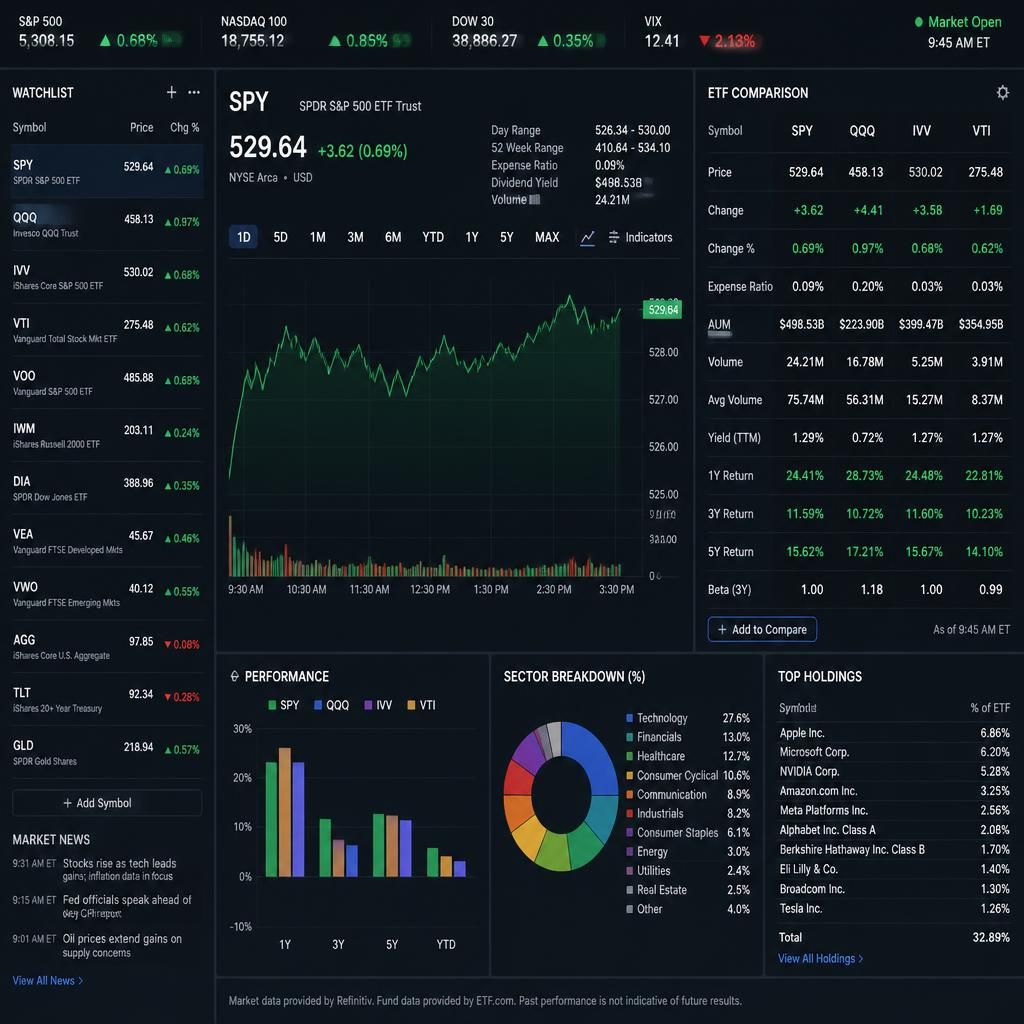Click the Chg % watchlist column header
1024x1024 pixels.
[185, 127]
